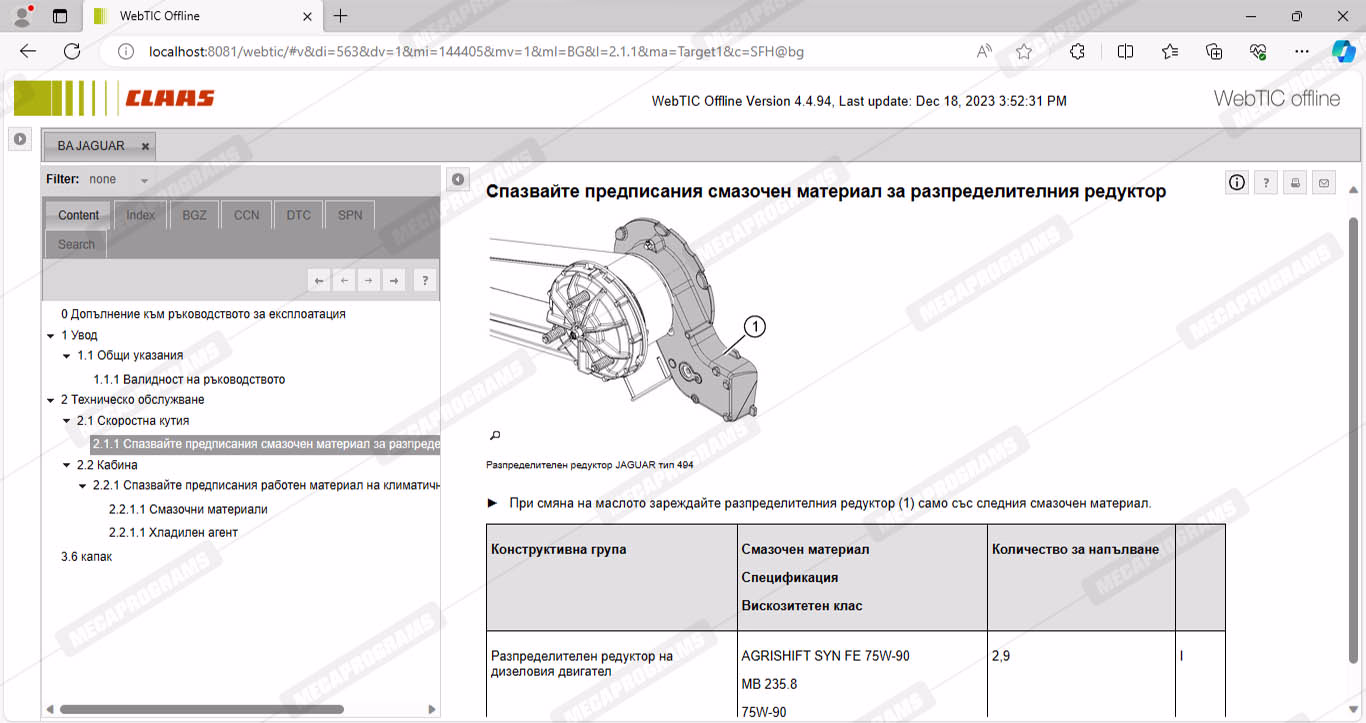This screenshot has width=1366, height=723.
Task: Click the print page icon
Action: coord(1295,182)
